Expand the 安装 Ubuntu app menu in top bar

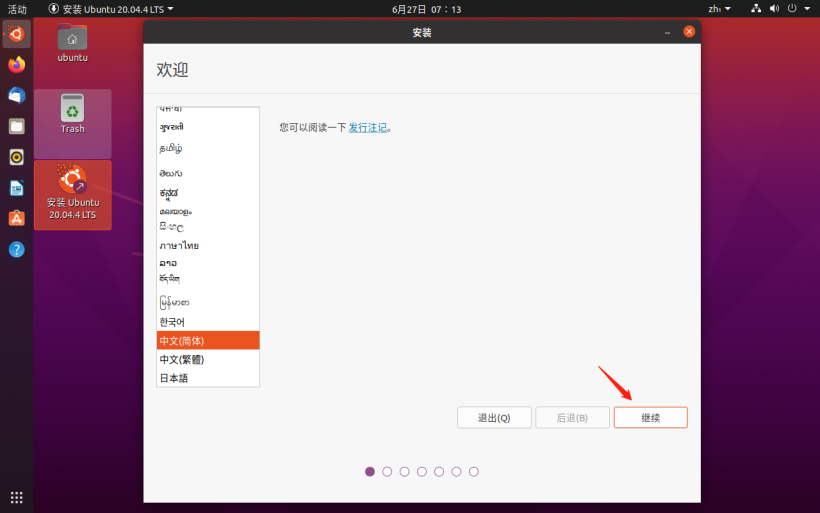tap(111, 9)
